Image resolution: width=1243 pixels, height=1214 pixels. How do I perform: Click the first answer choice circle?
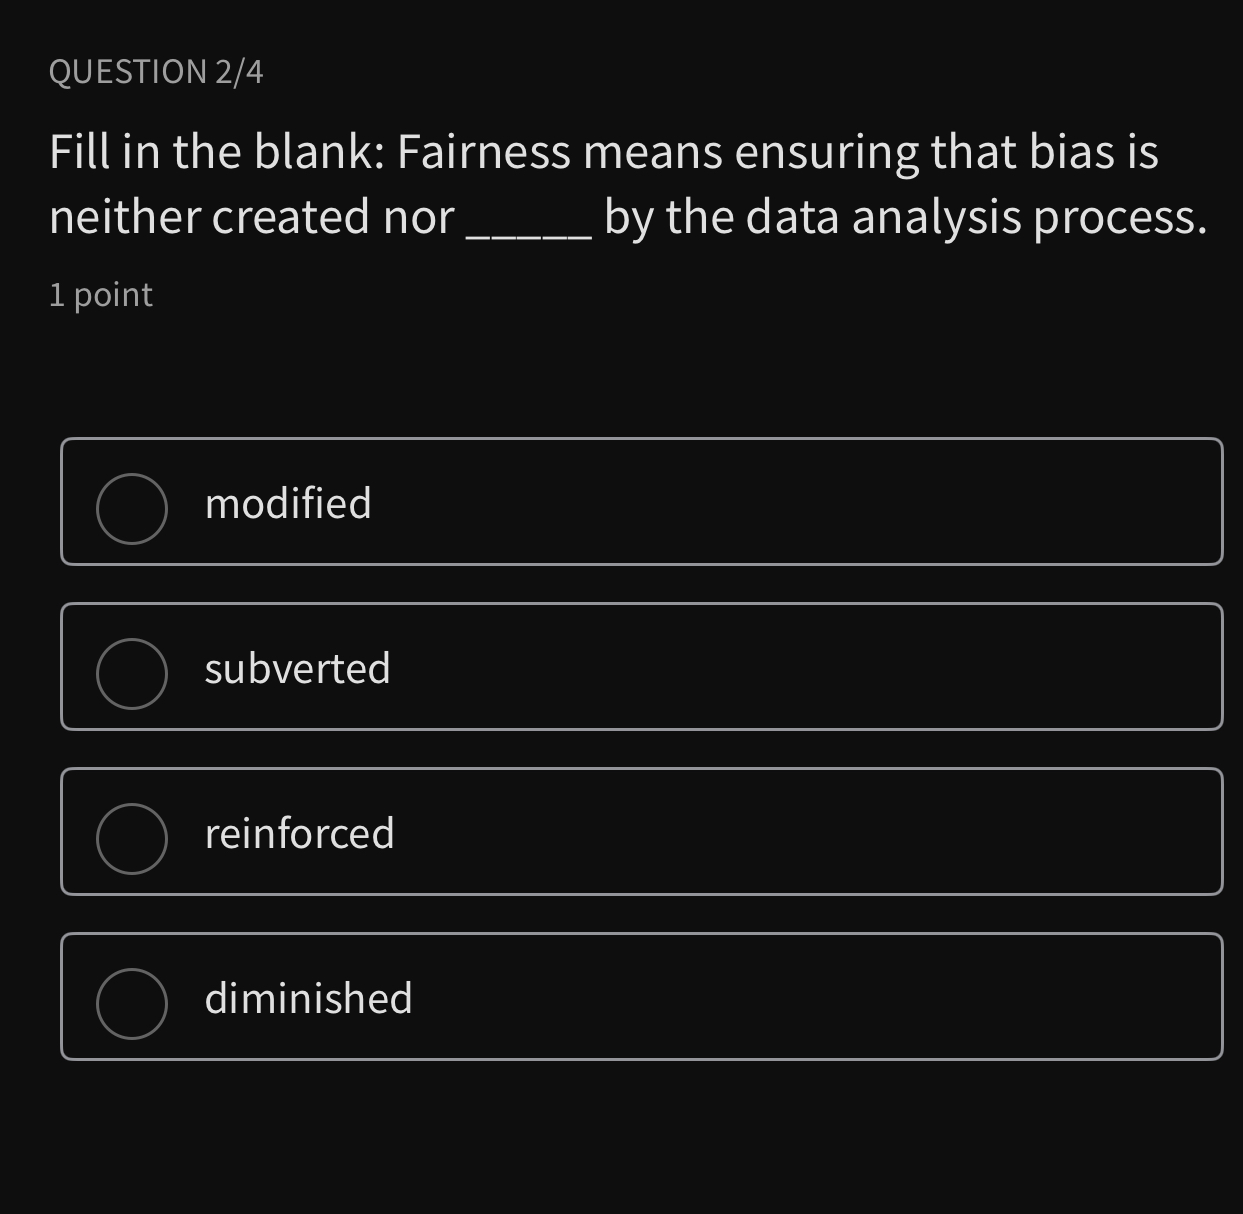[x=131, y=509]
